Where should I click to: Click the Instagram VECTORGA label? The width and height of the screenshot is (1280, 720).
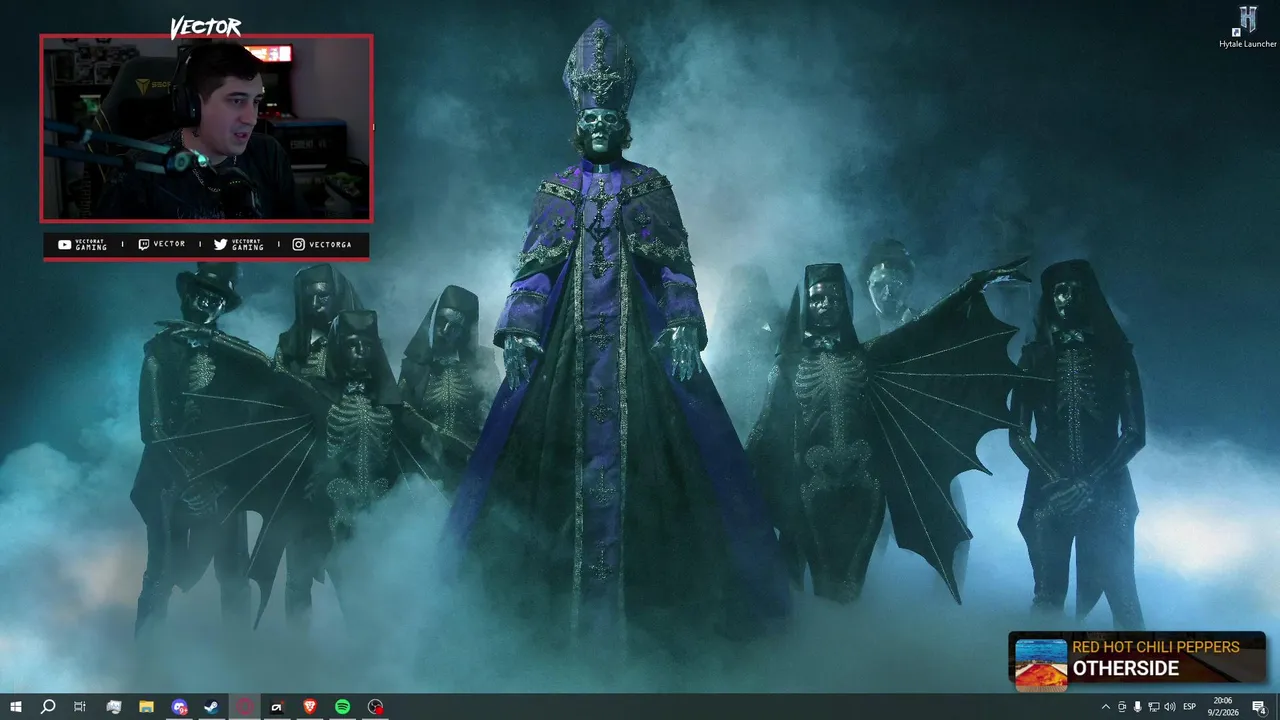[x=322, y=245]
